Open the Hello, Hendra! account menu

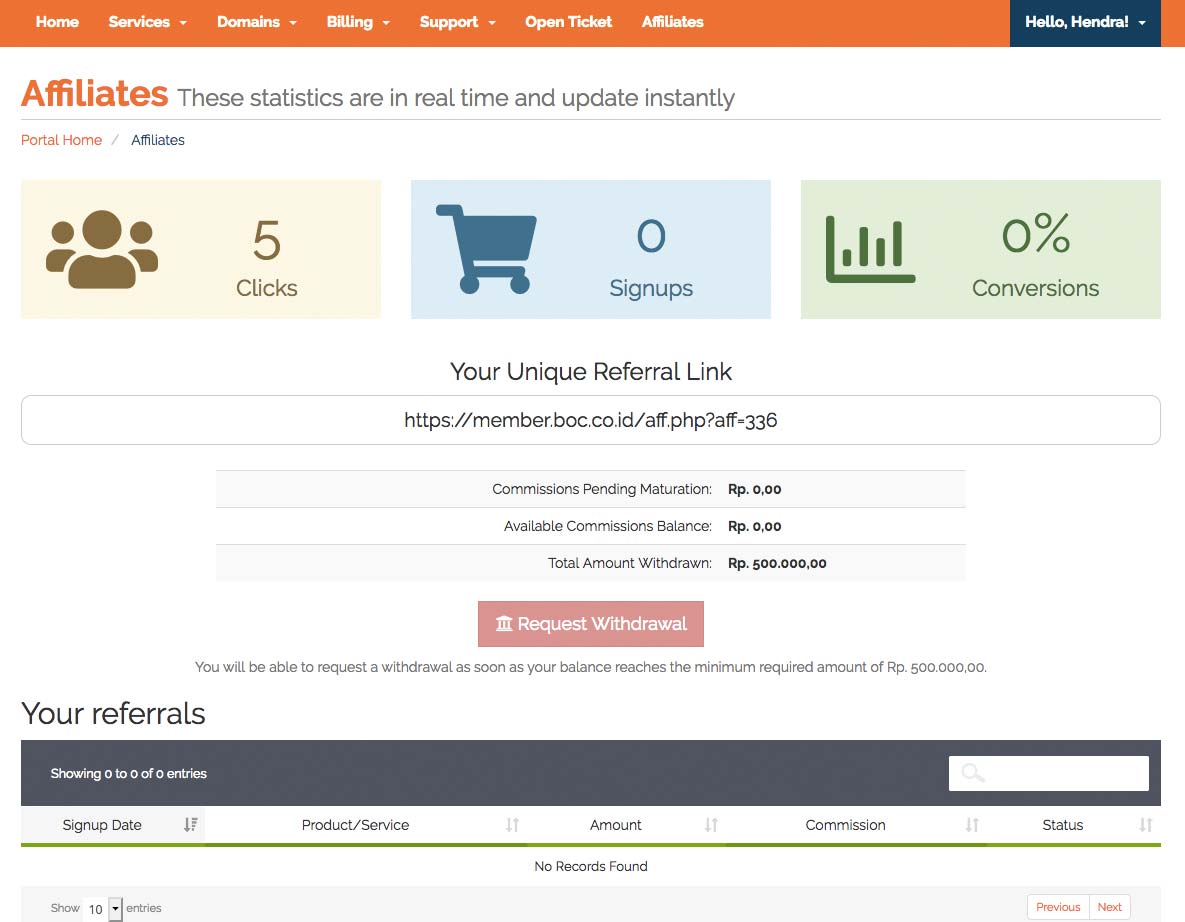coord(1085,22)
